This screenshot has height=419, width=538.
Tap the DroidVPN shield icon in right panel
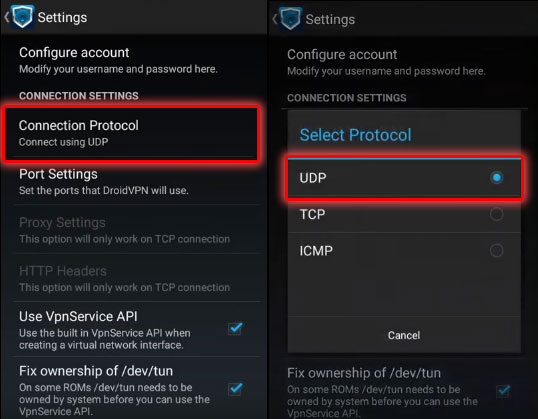pos(291,19)
